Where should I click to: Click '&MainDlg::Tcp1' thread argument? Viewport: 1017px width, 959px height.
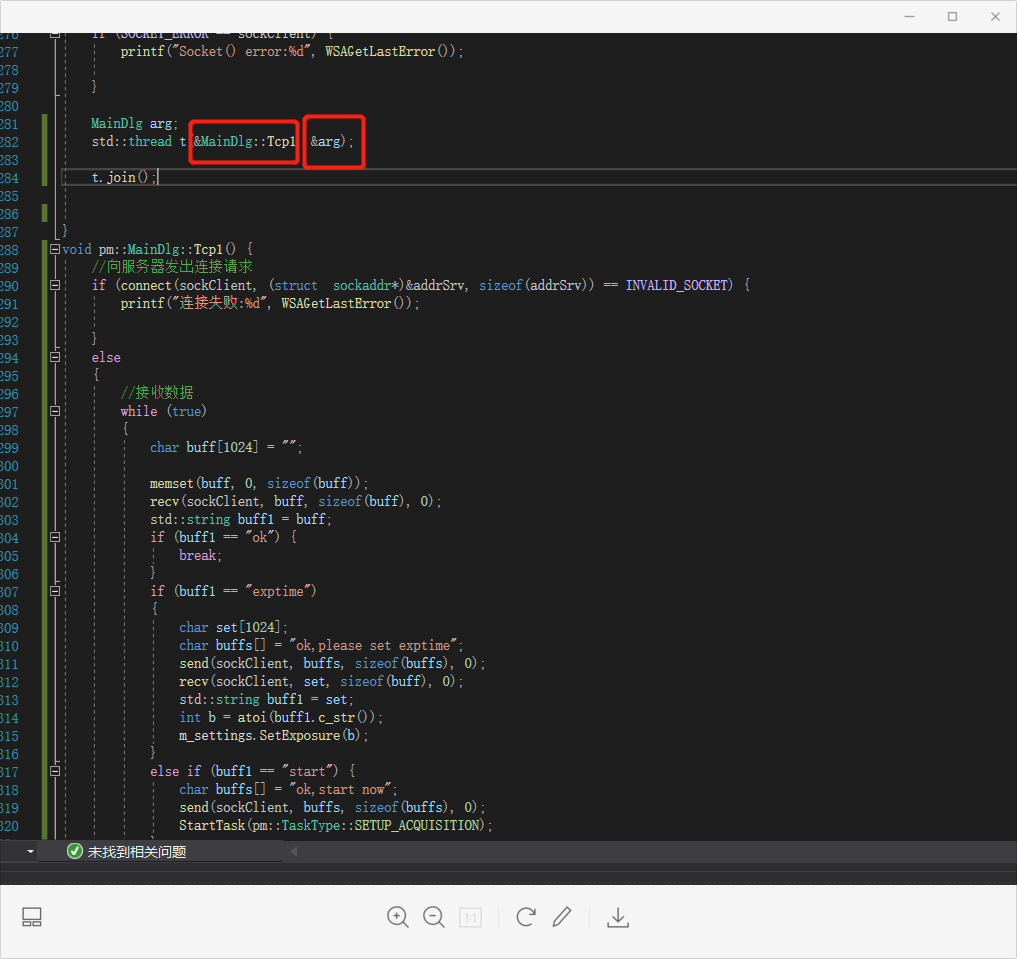[x=244, y=141]
